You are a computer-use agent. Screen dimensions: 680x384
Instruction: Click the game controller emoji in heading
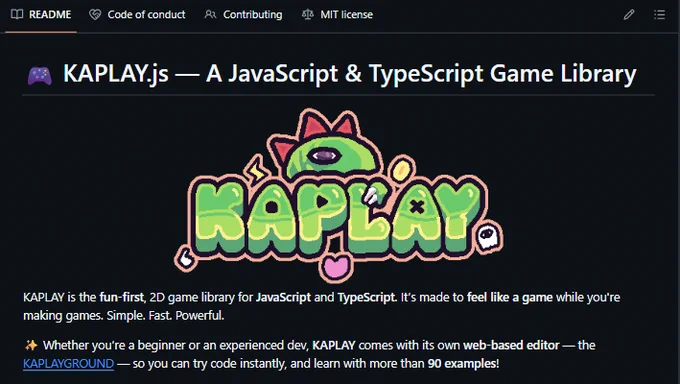pyautogui.click(x=39, y=75)
